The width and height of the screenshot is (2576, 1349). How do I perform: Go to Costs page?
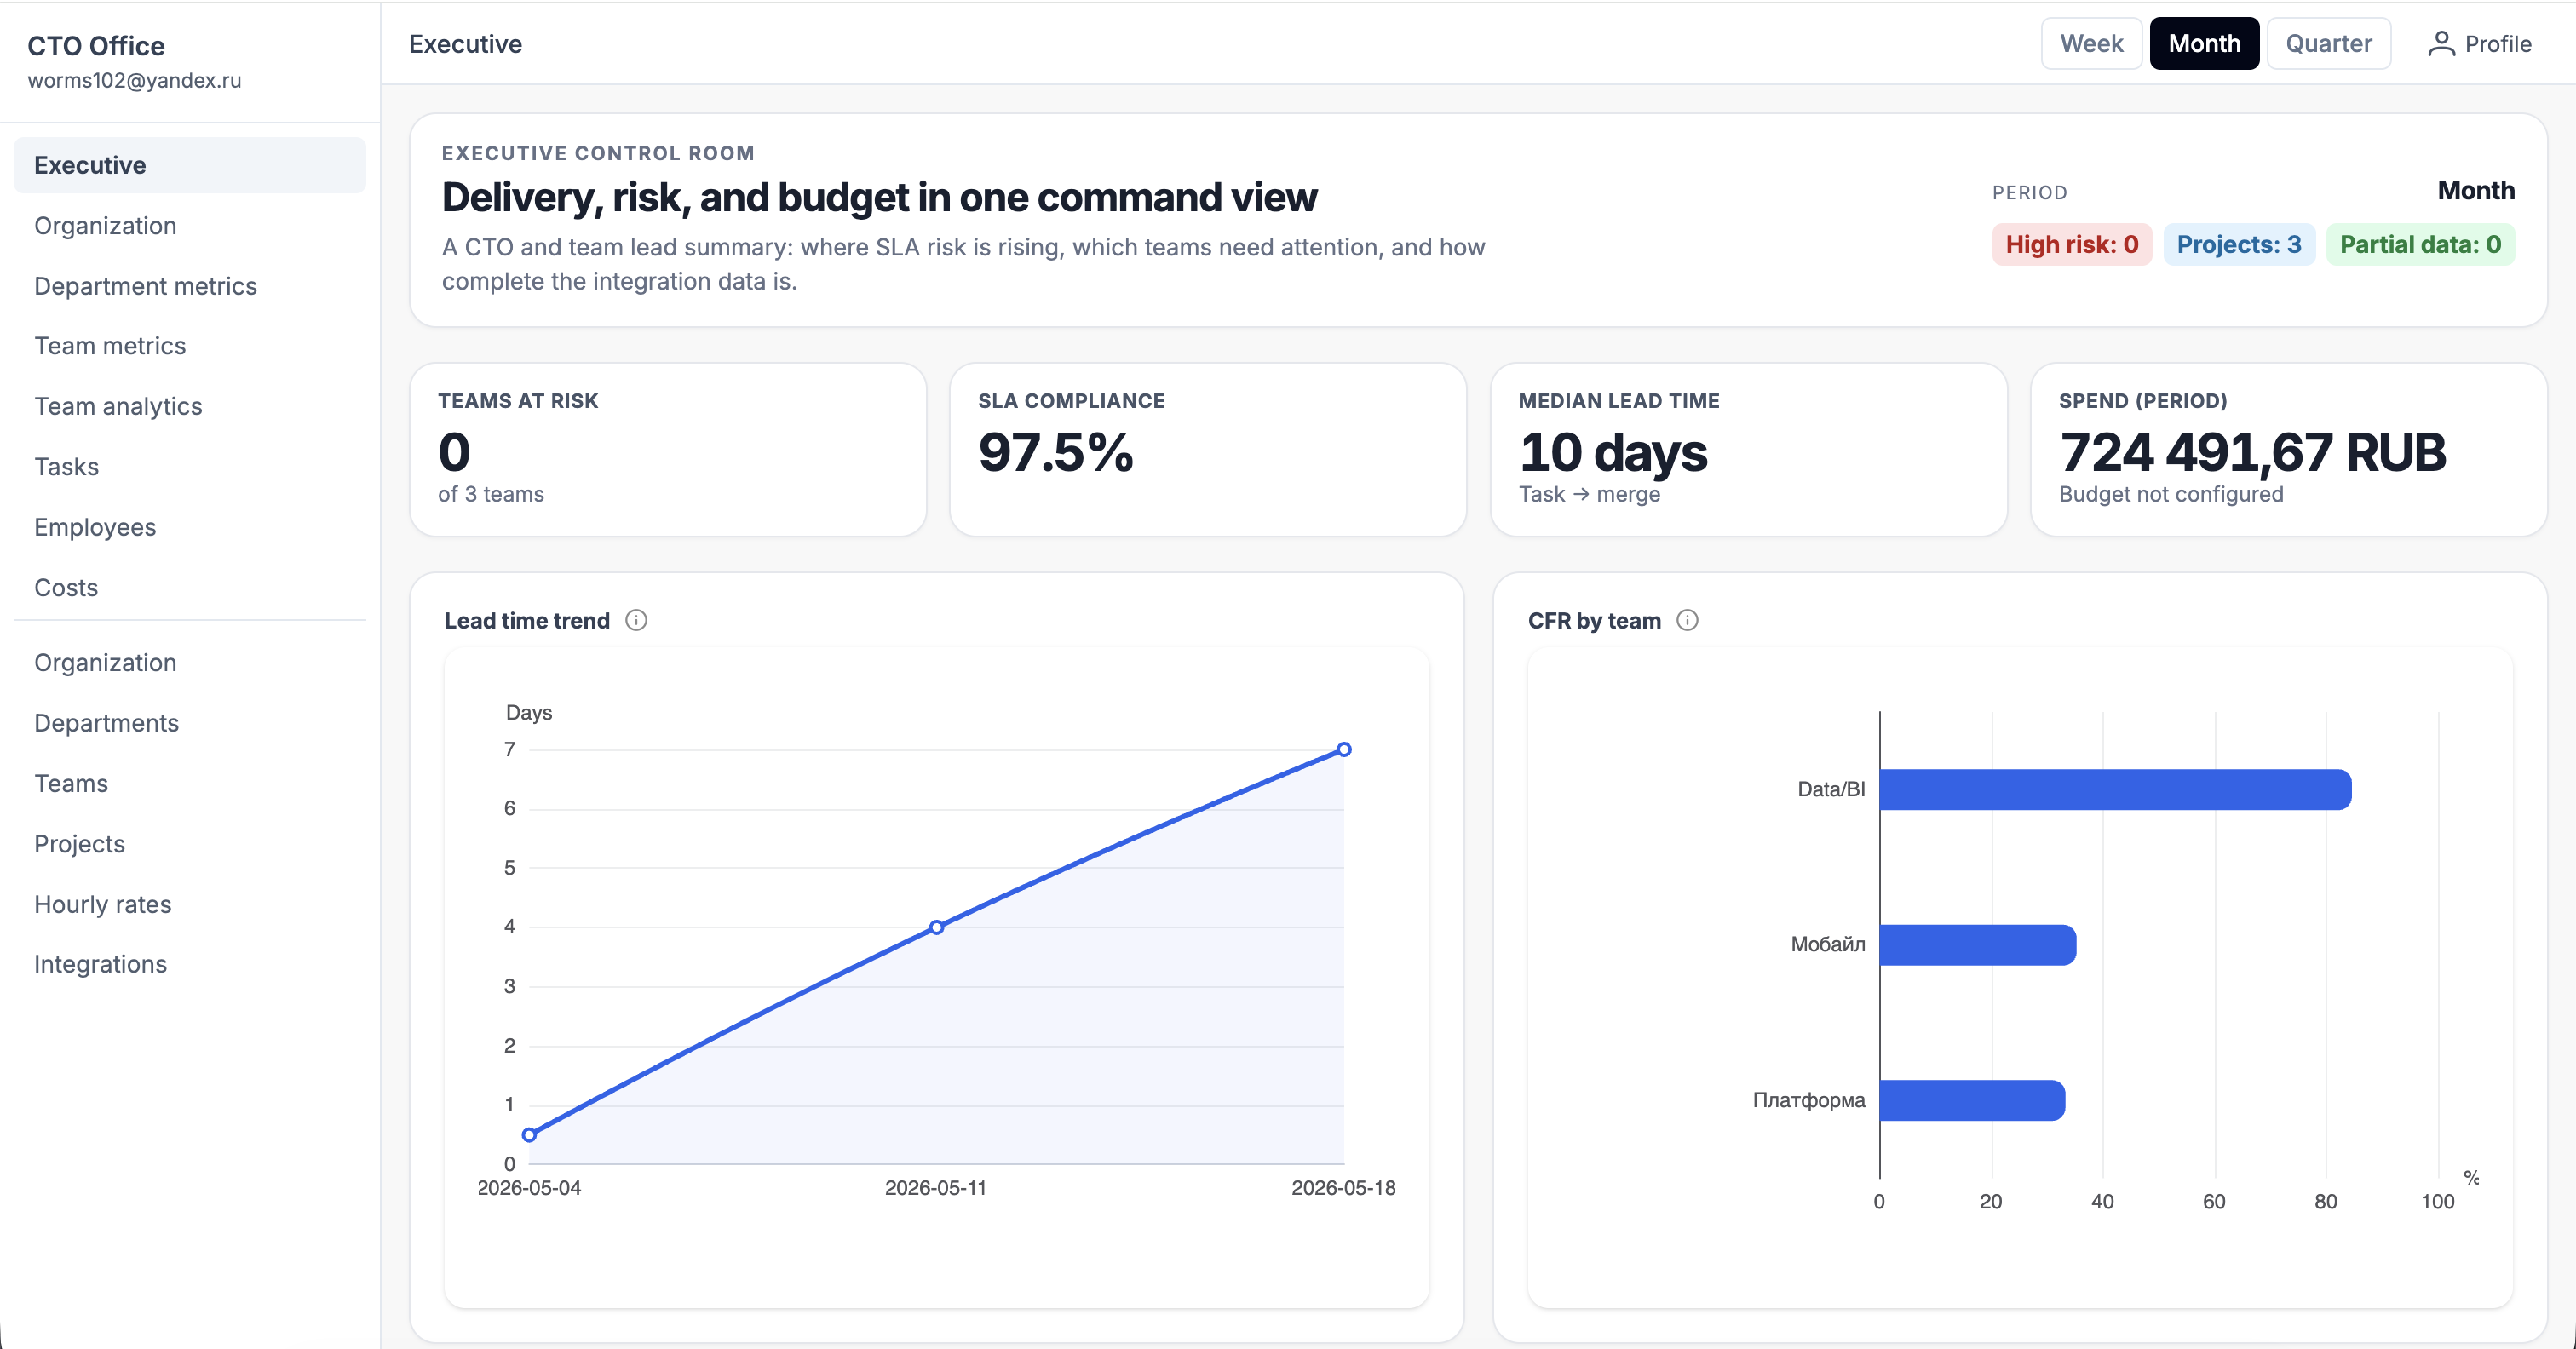(190, 587)
